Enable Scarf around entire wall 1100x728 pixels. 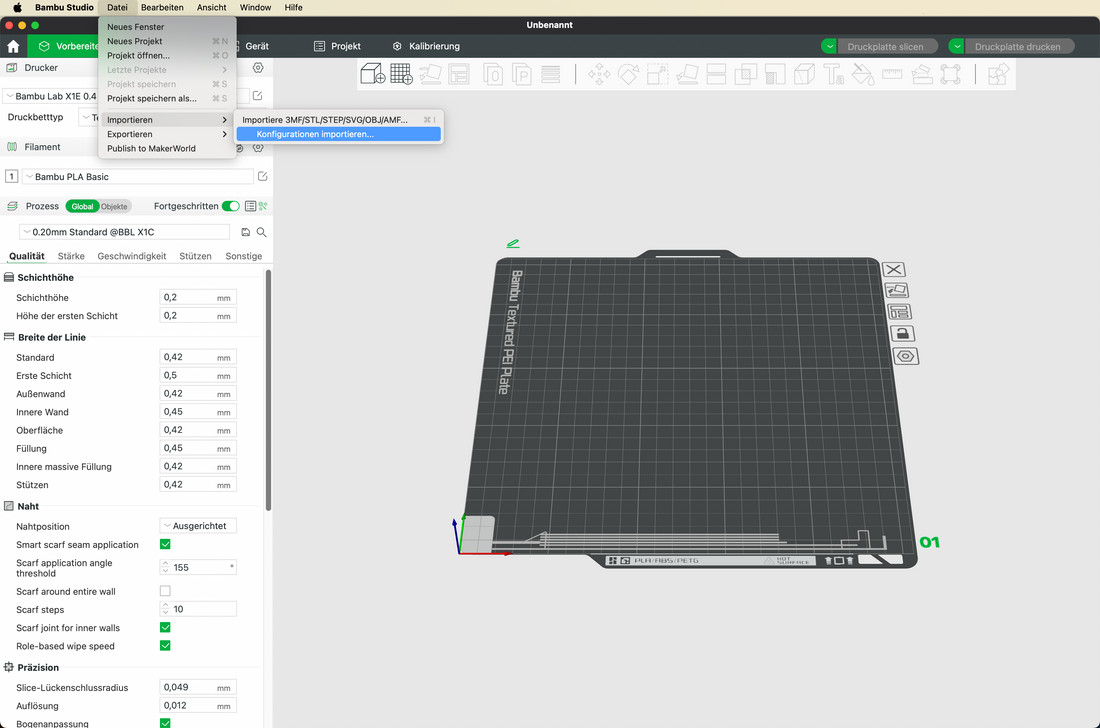pos(165,591)
